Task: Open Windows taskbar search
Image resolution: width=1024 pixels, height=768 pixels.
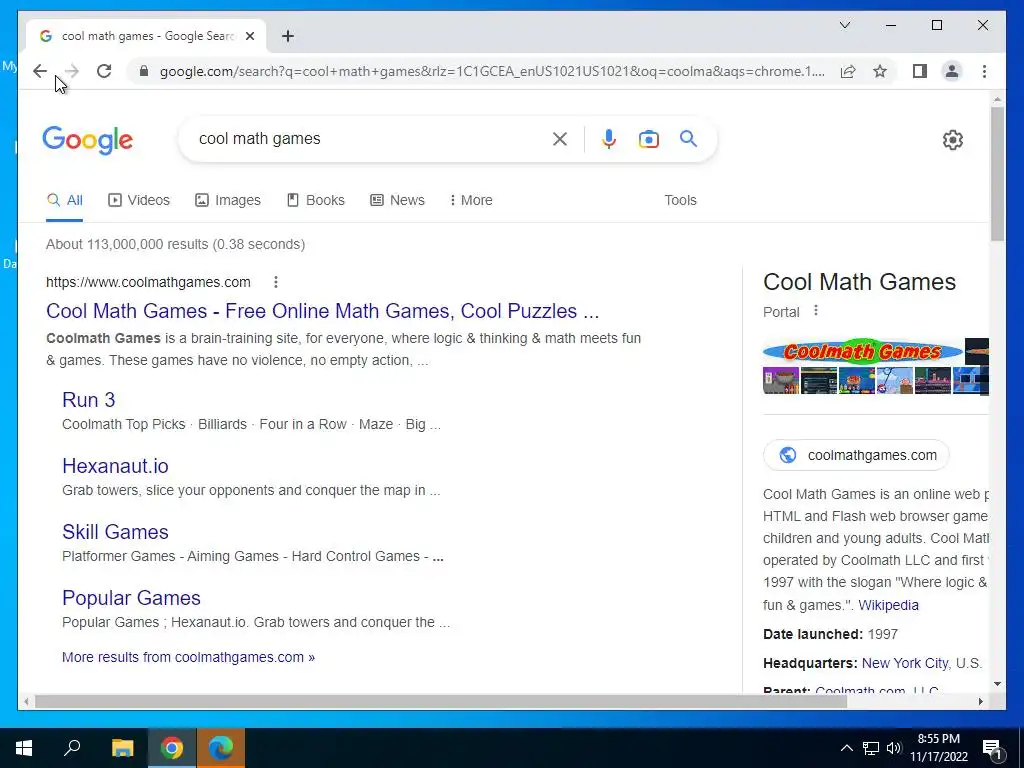Action: tap(72, 748)
